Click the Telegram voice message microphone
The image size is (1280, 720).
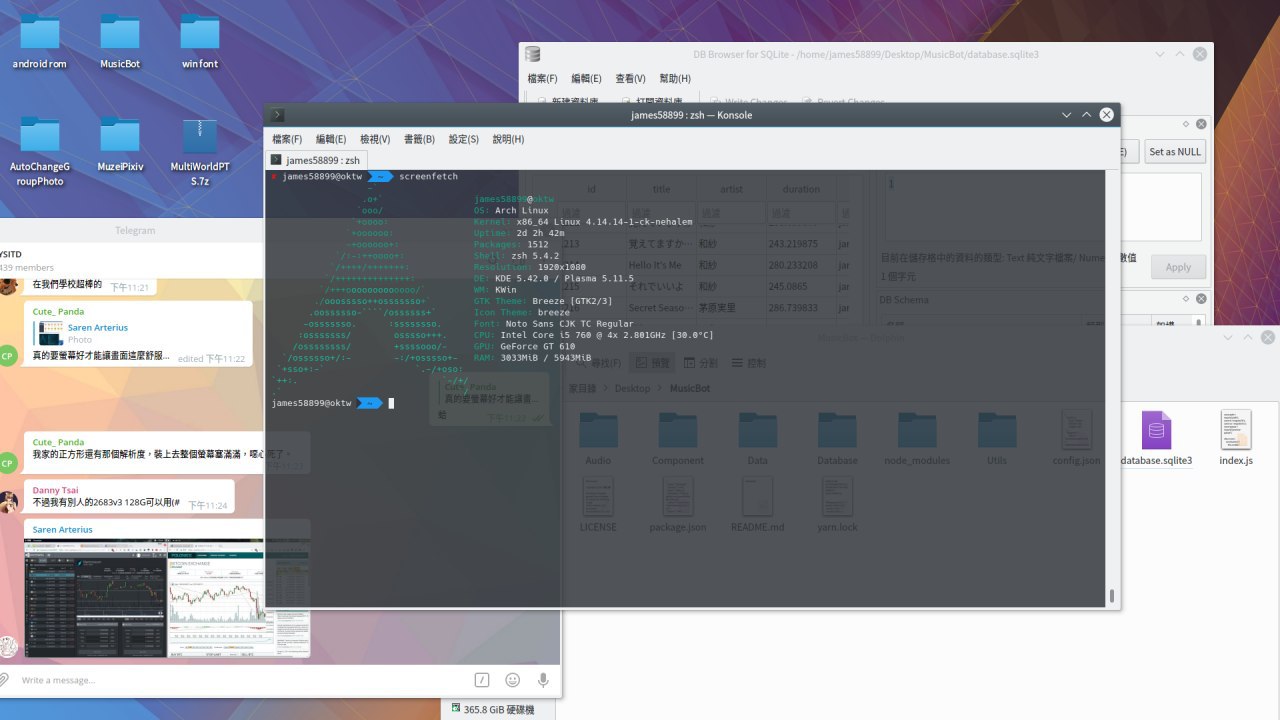click(x=543, y=680)
